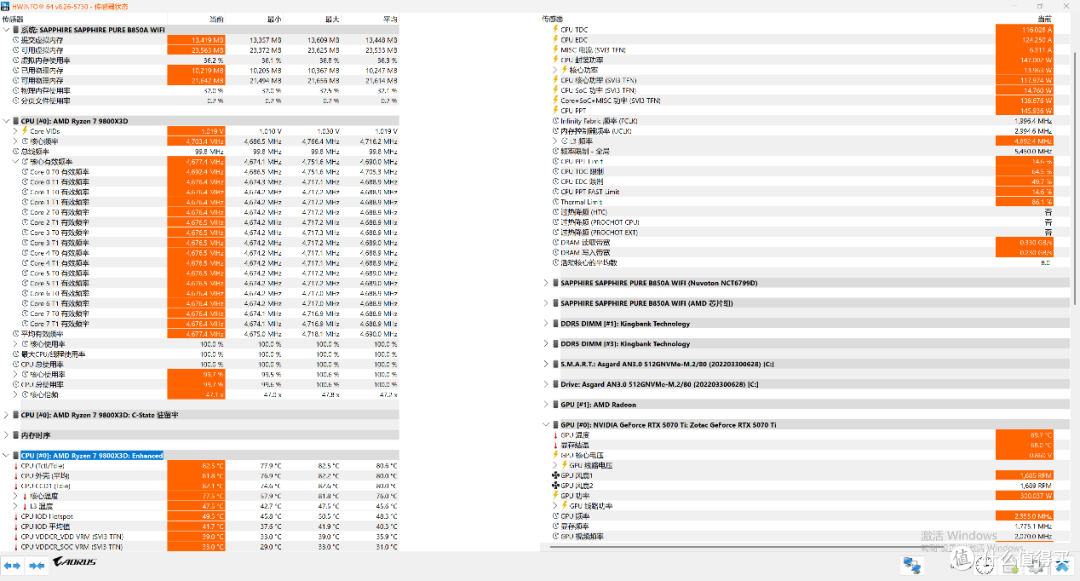The image size is (1080, 581).
Task: Click the 2,394.6 MHz memory controller value
Action: (x=1033, y=131)
